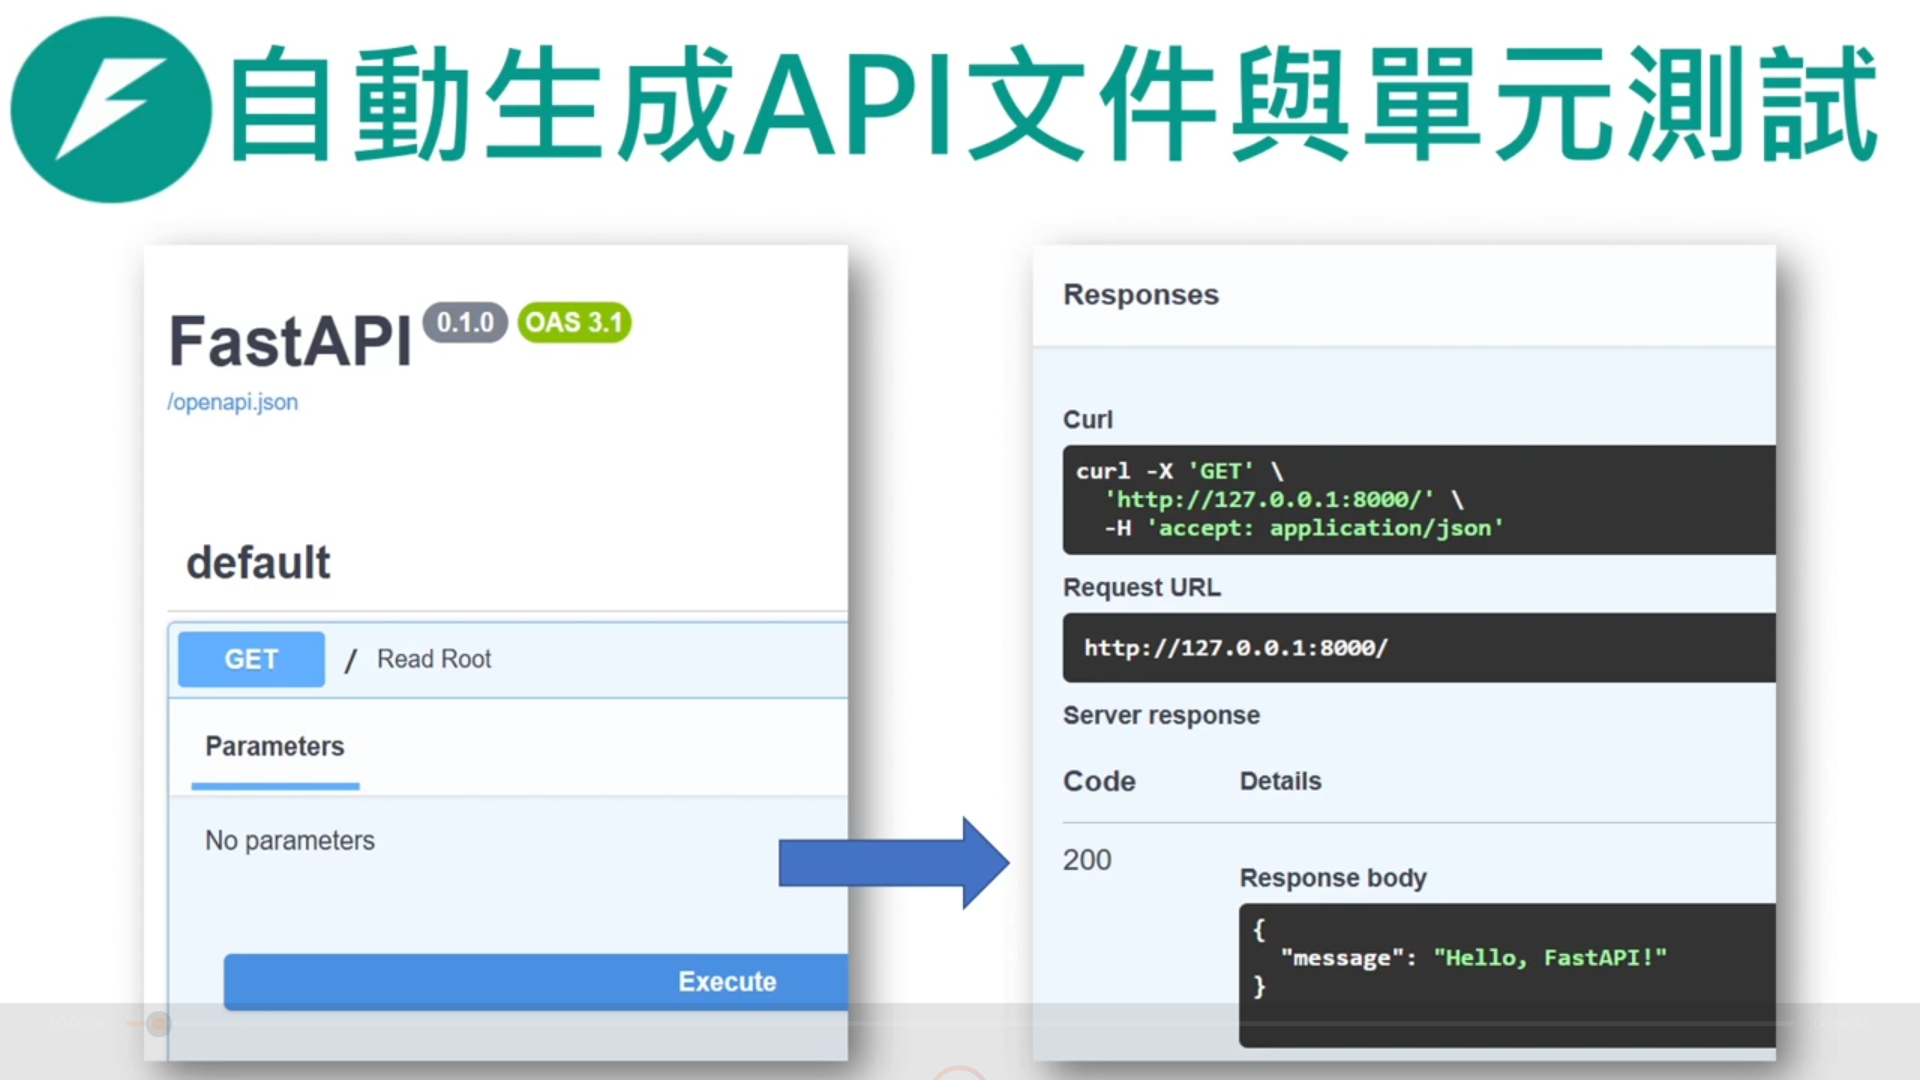Click the FastAPI lightning logo icon
Screen dimensions: 1920x1080
pos(111,109)
